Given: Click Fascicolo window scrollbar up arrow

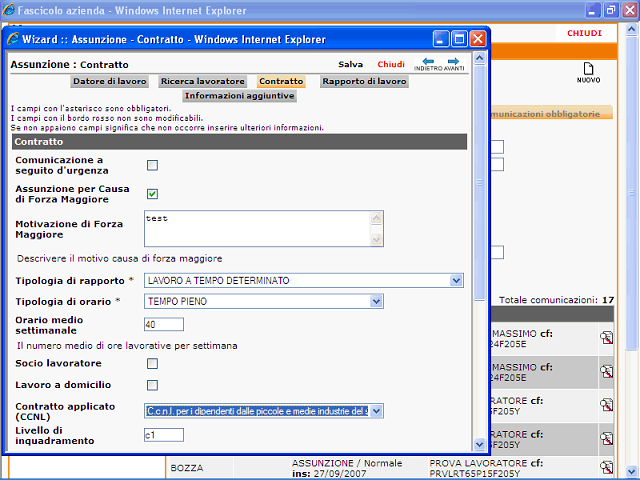Looking at the screenshot, I should [631, 29].
